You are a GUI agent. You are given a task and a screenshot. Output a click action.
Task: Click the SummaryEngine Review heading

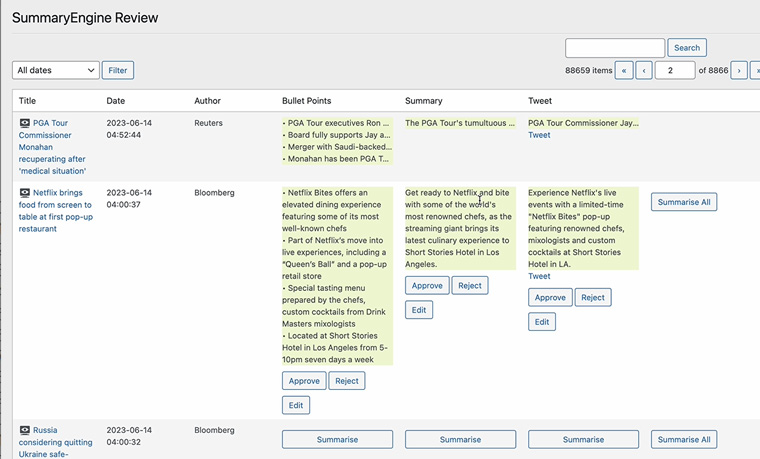coord(85,18)
